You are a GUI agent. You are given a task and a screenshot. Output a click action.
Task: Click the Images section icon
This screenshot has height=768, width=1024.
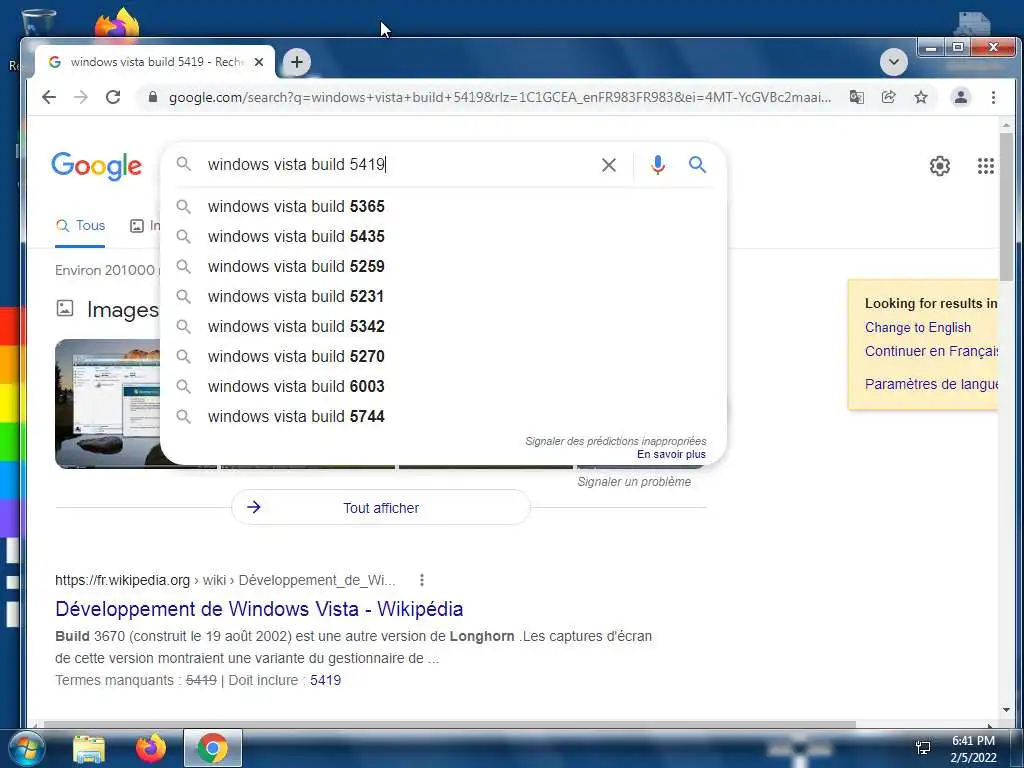coord(65,308)
